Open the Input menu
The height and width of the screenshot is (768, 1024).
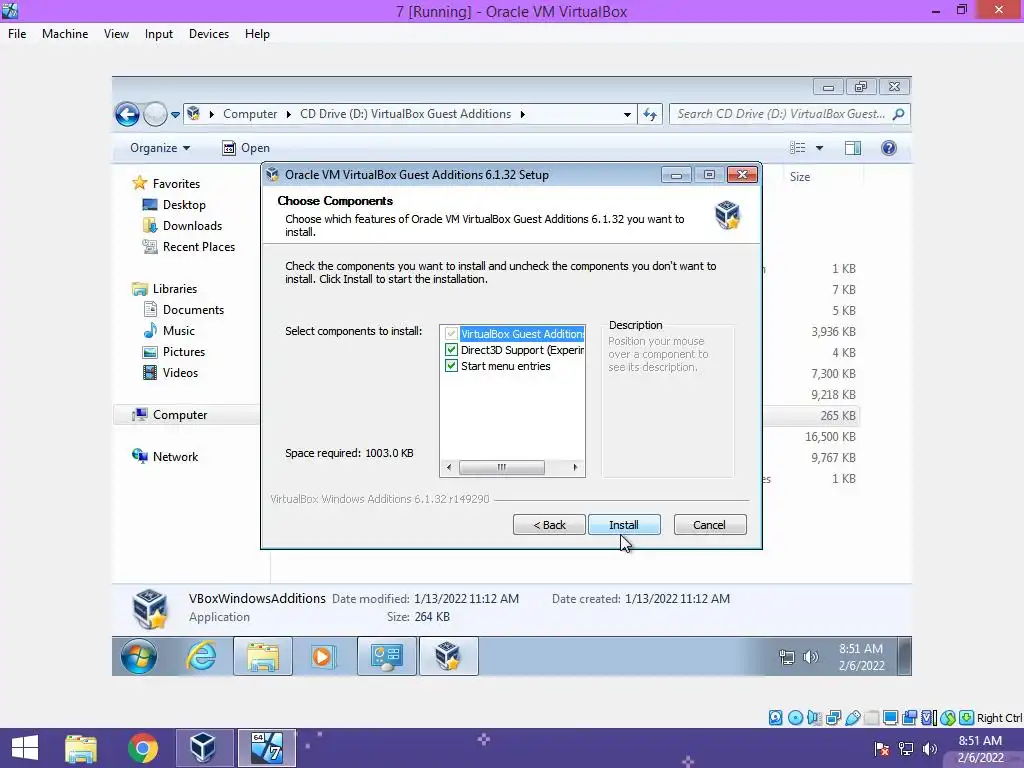(159, 34)
